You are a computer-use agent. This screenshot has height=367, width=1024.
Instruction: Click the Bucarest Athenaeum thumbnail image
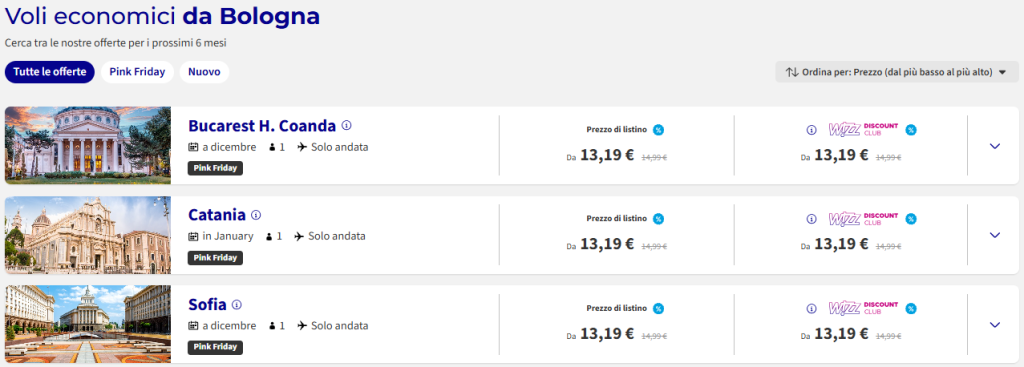pos(88,146)
